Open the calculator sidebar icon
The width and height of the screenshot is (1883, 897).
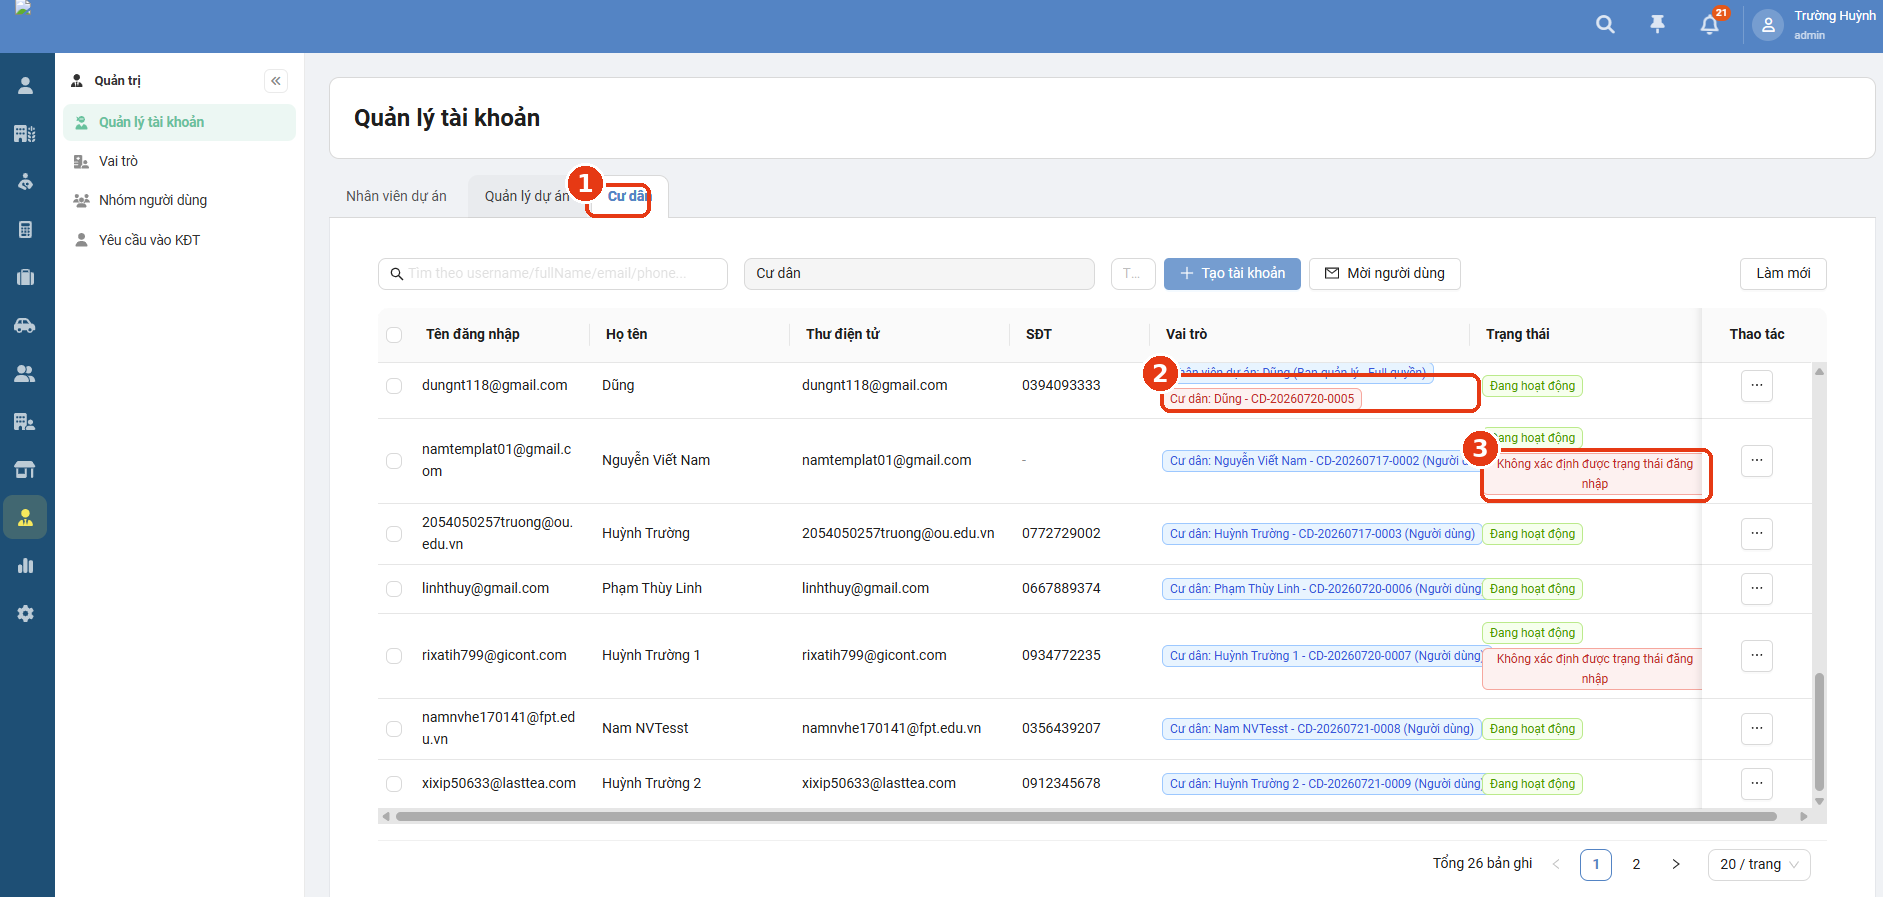26,230
